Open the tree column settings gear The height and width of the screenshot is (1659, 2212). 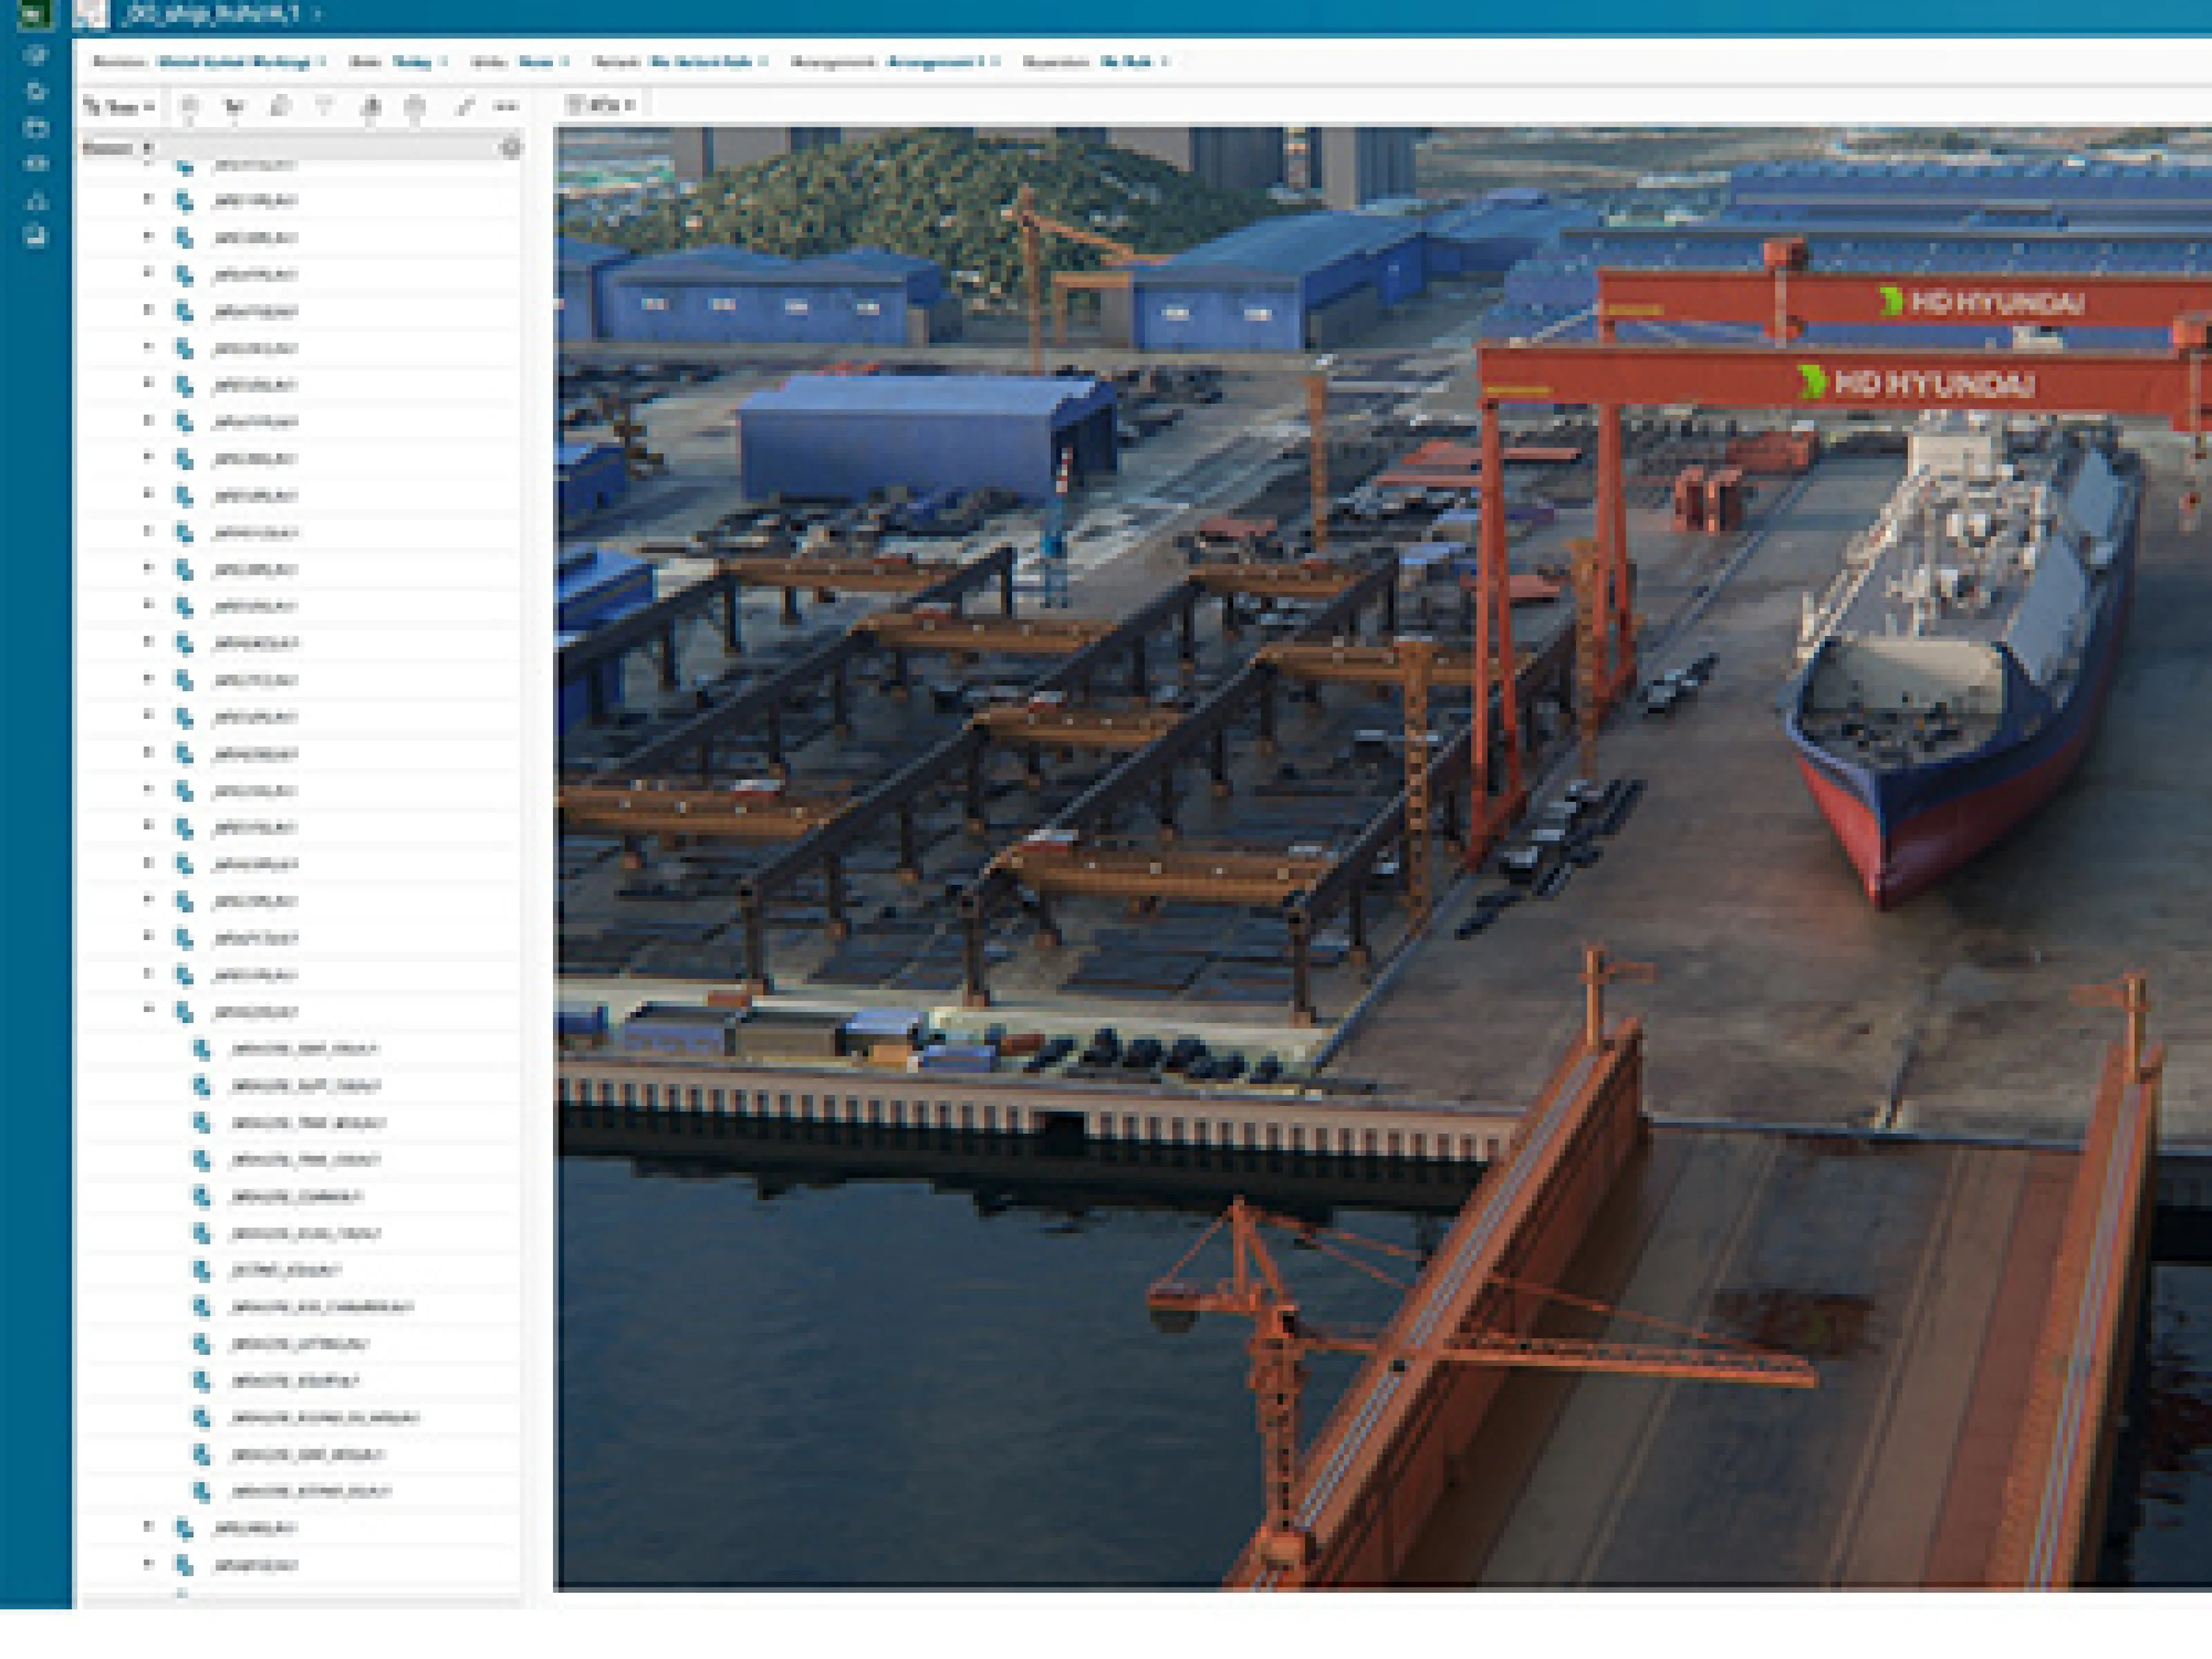coord(510,148)
